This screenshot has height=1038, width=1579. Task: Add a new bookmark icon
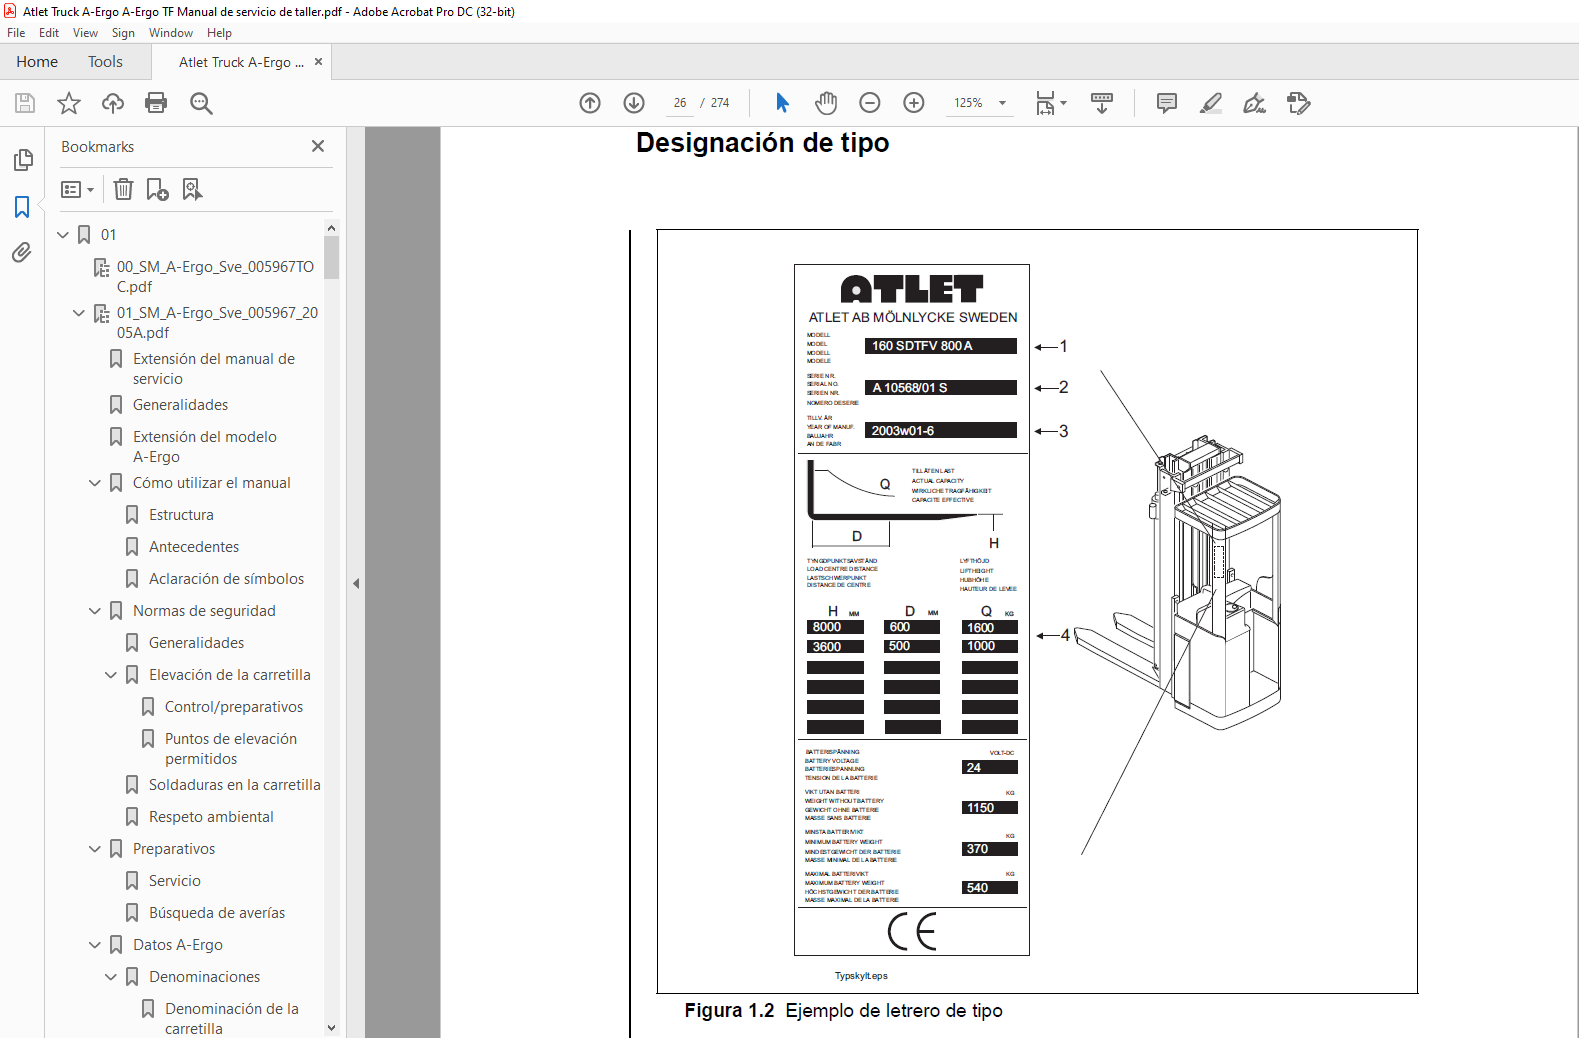(157, 189)
